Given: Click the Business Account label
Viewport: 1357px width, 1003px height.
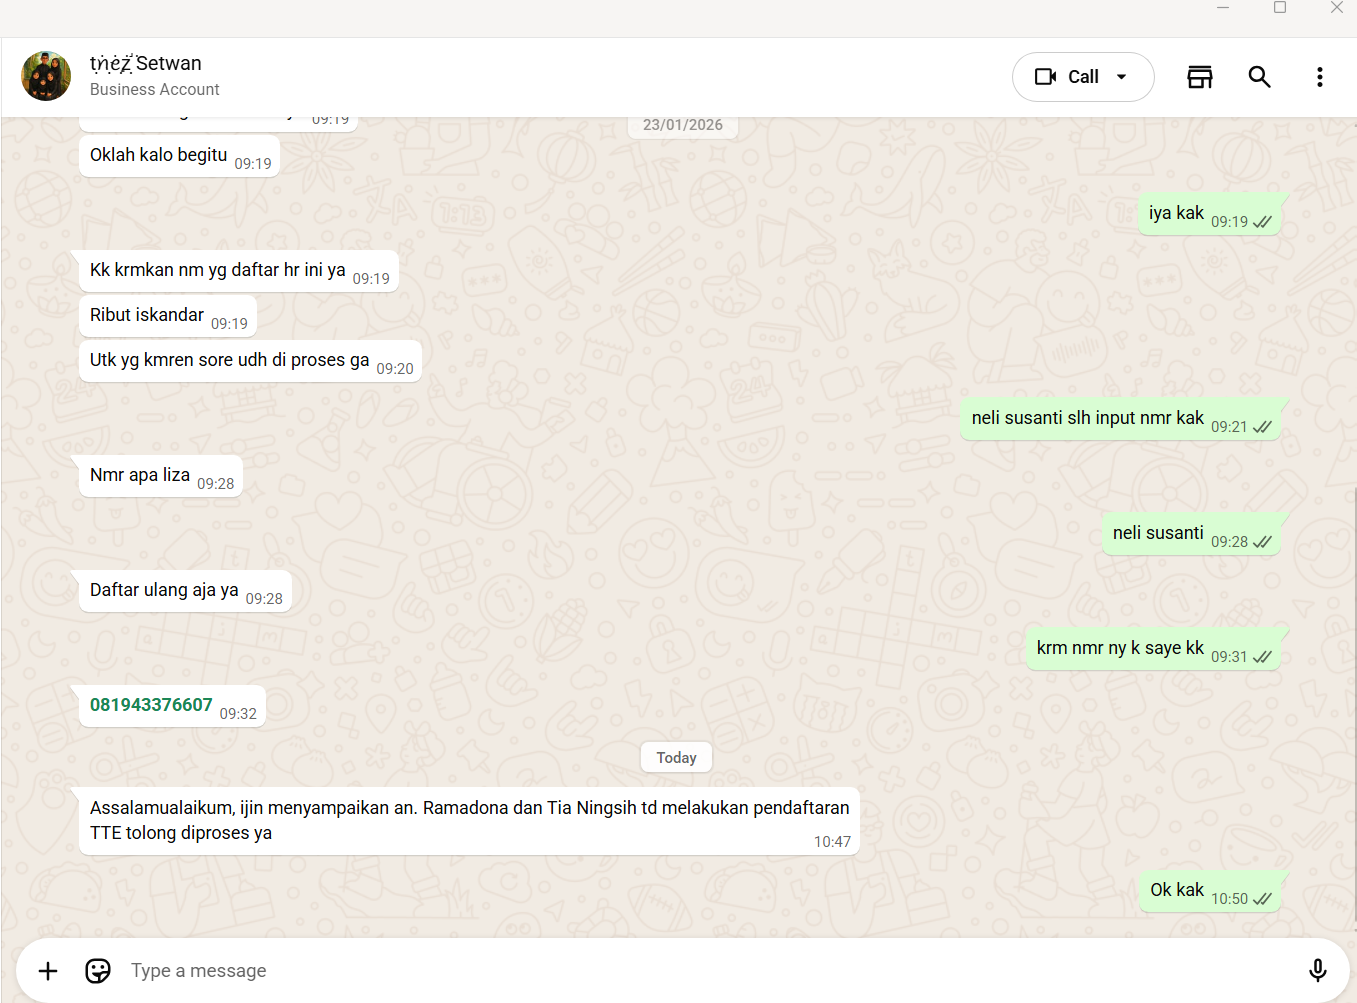Looking at the screenshot, I should (155, 89).
